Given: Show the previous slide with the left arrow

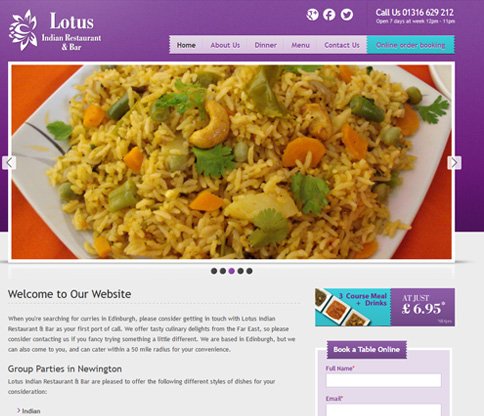Looking at the screenshot, I should [9, 163].
